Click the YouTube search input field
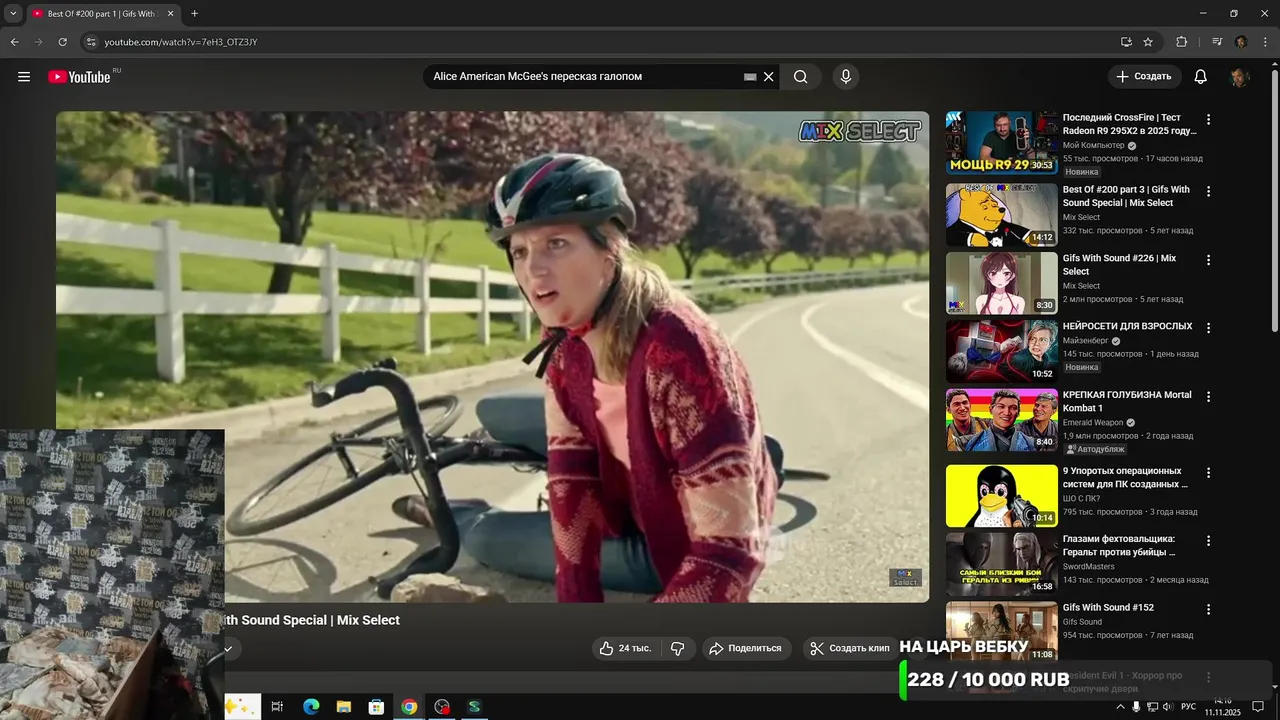Screen dimensions: 1280x720 click(585, 77)
